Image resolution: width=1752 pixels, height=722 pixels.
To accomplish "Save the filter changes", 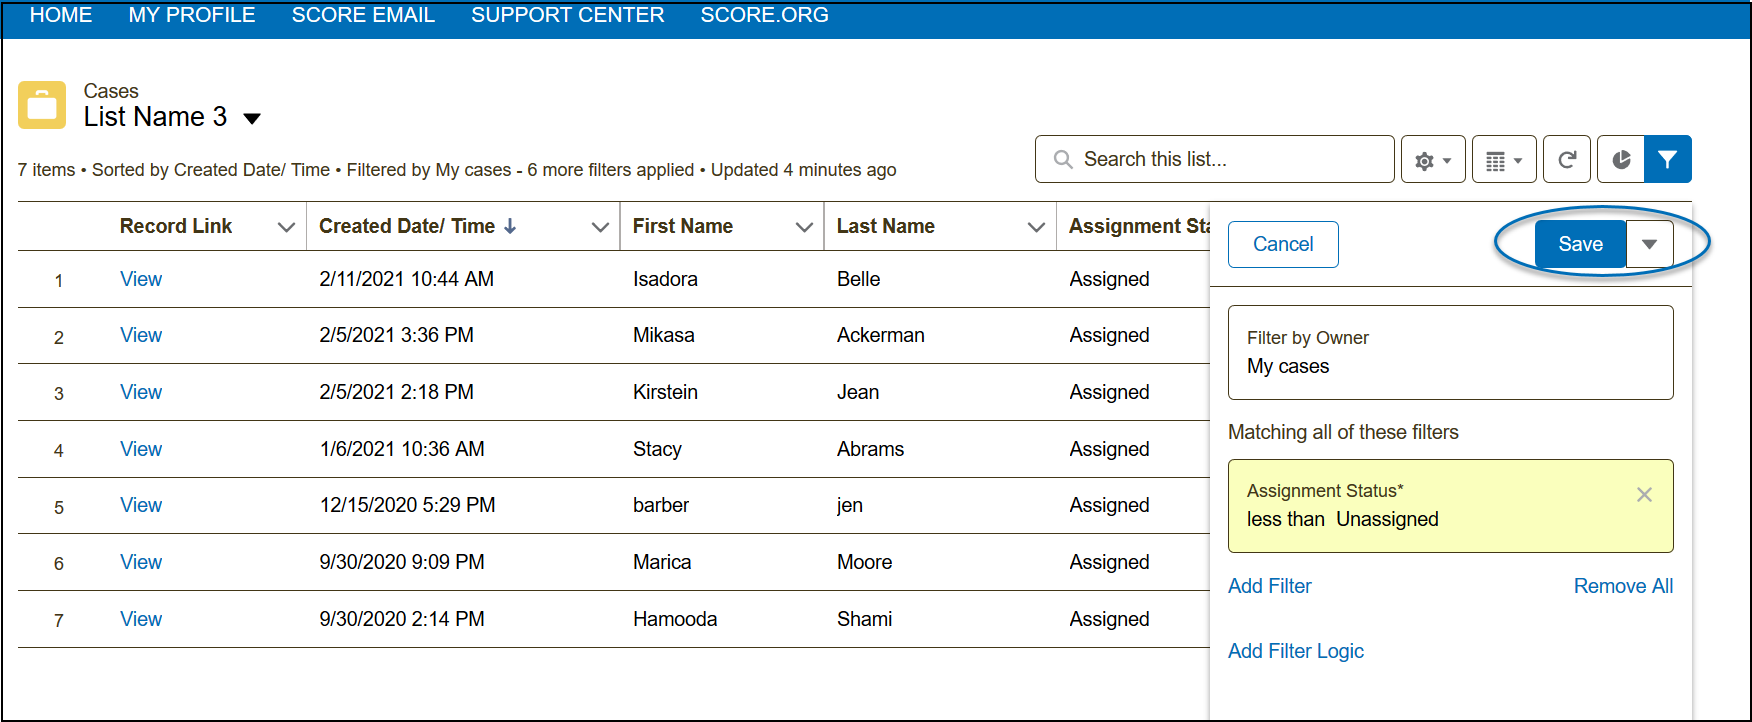I will coord(1580,245).
